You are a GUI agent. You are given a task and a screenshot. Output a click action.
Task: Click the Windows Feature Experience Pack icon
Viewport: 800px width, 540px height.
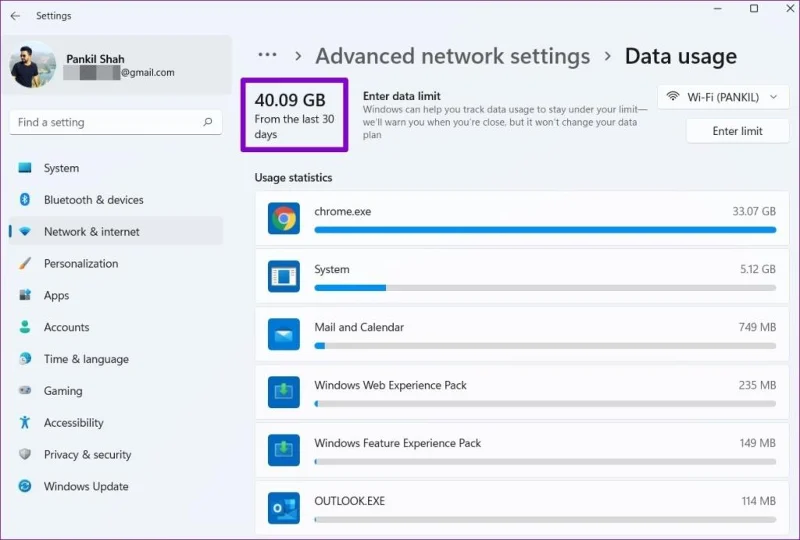(x=284, y=450)
